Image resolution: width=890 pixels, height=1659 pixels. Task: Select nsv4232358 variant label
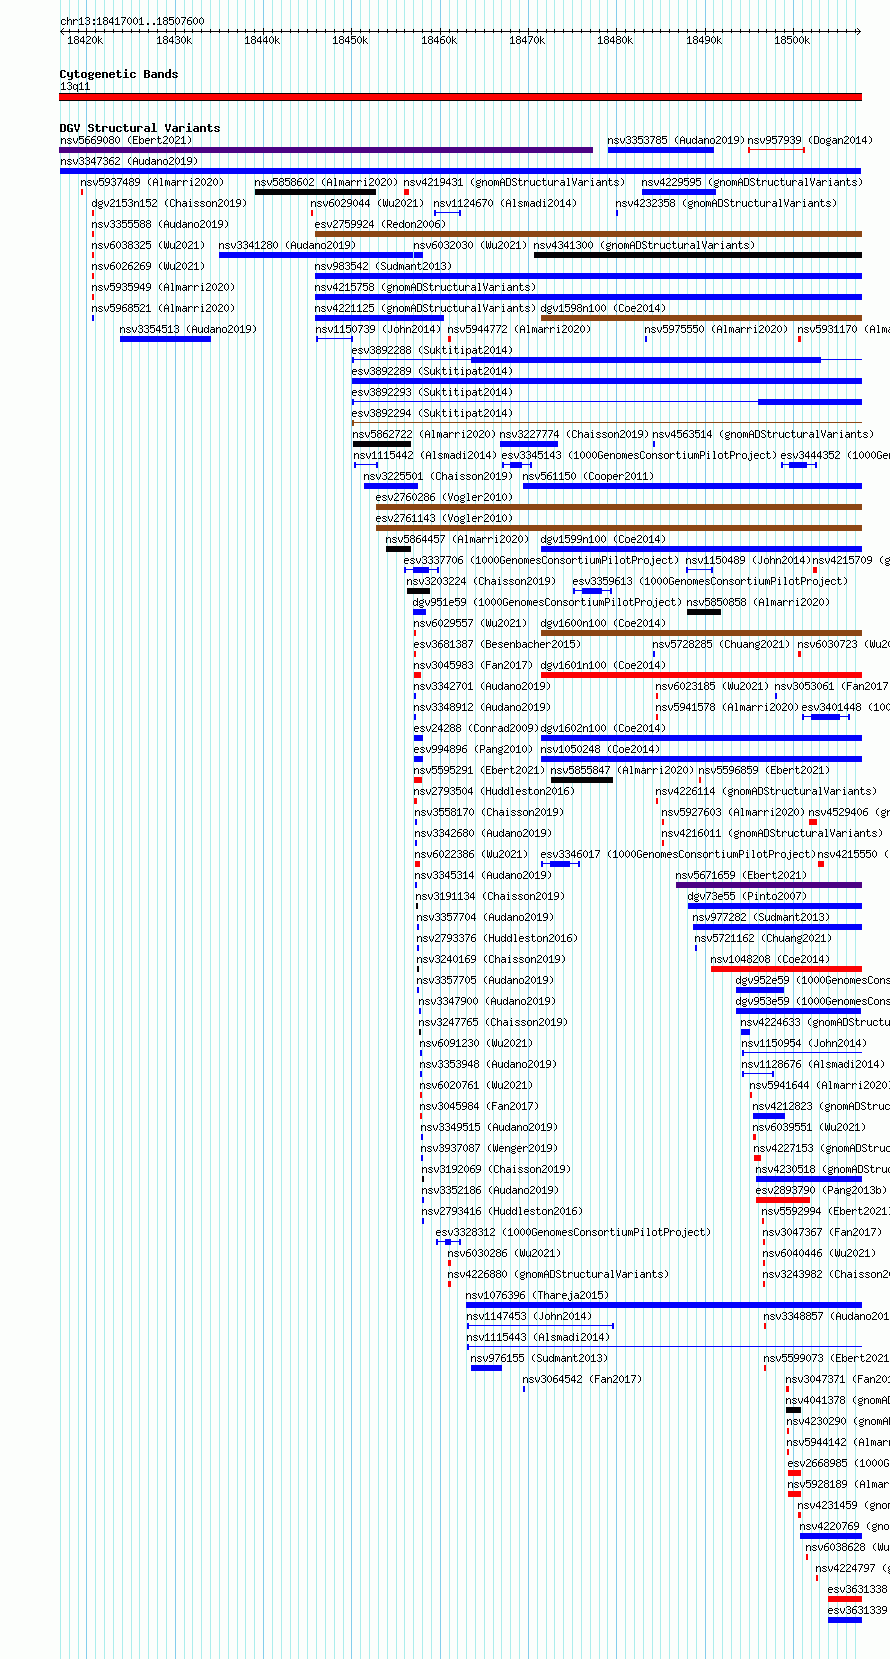coord(726,203)
